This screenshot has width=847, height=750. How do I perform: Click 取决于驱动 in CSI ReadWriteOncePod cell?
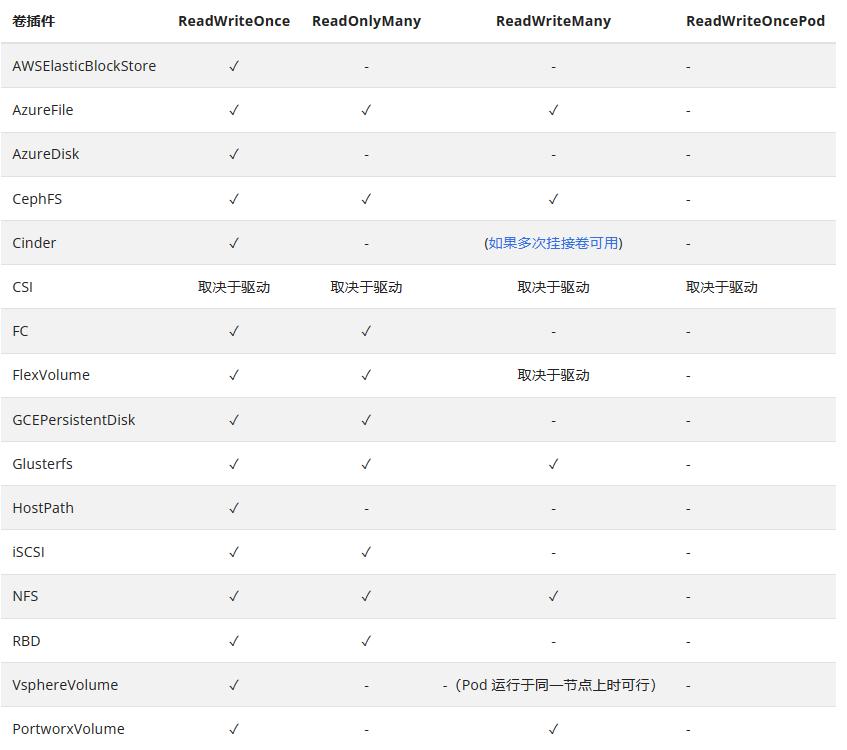tap(722, 287)
